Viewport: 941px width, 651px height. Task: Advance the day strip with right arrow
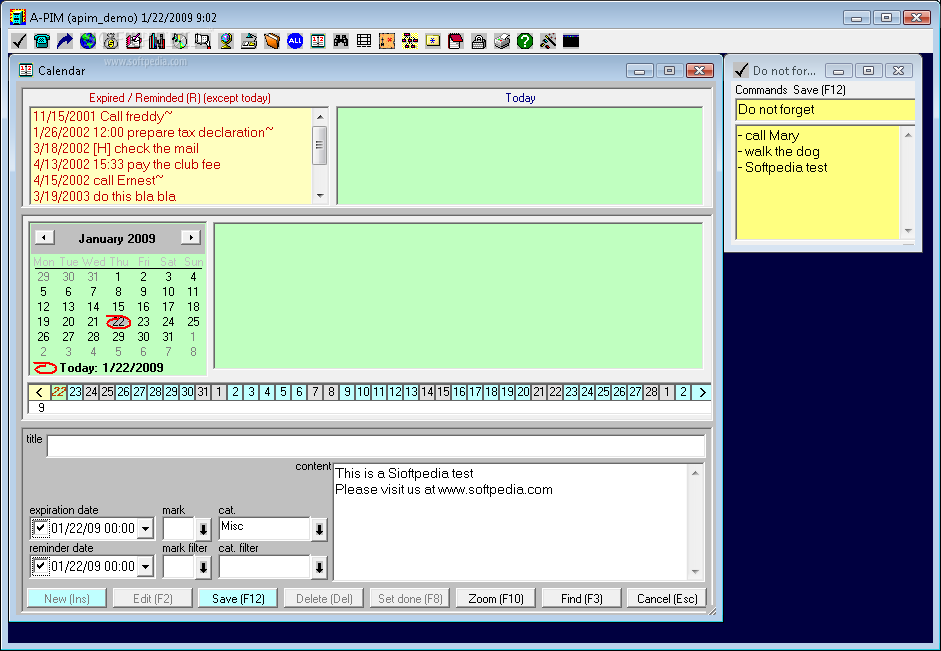702,392
